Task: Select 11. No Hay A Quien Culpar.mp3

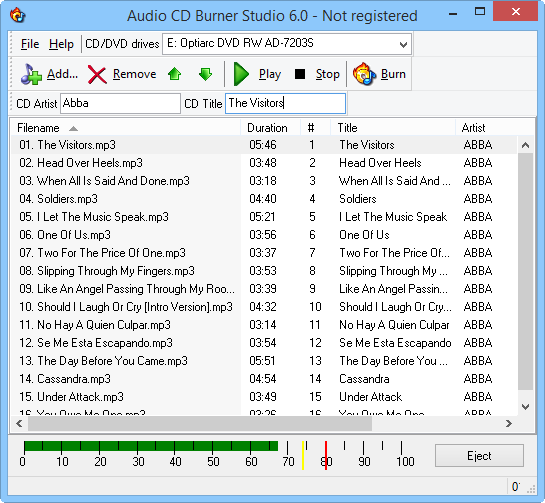Action: (x=264, y=325)
